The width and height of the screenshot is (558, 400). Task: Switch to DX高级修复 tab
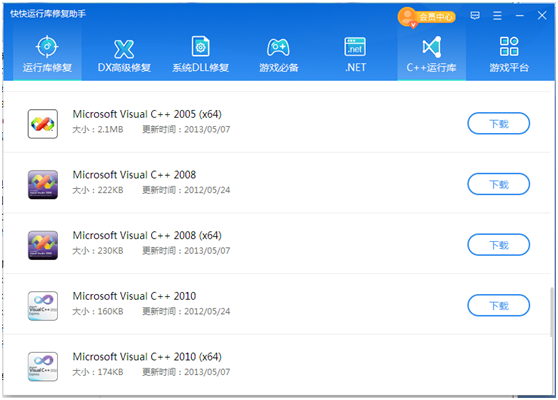coord(124,54)
